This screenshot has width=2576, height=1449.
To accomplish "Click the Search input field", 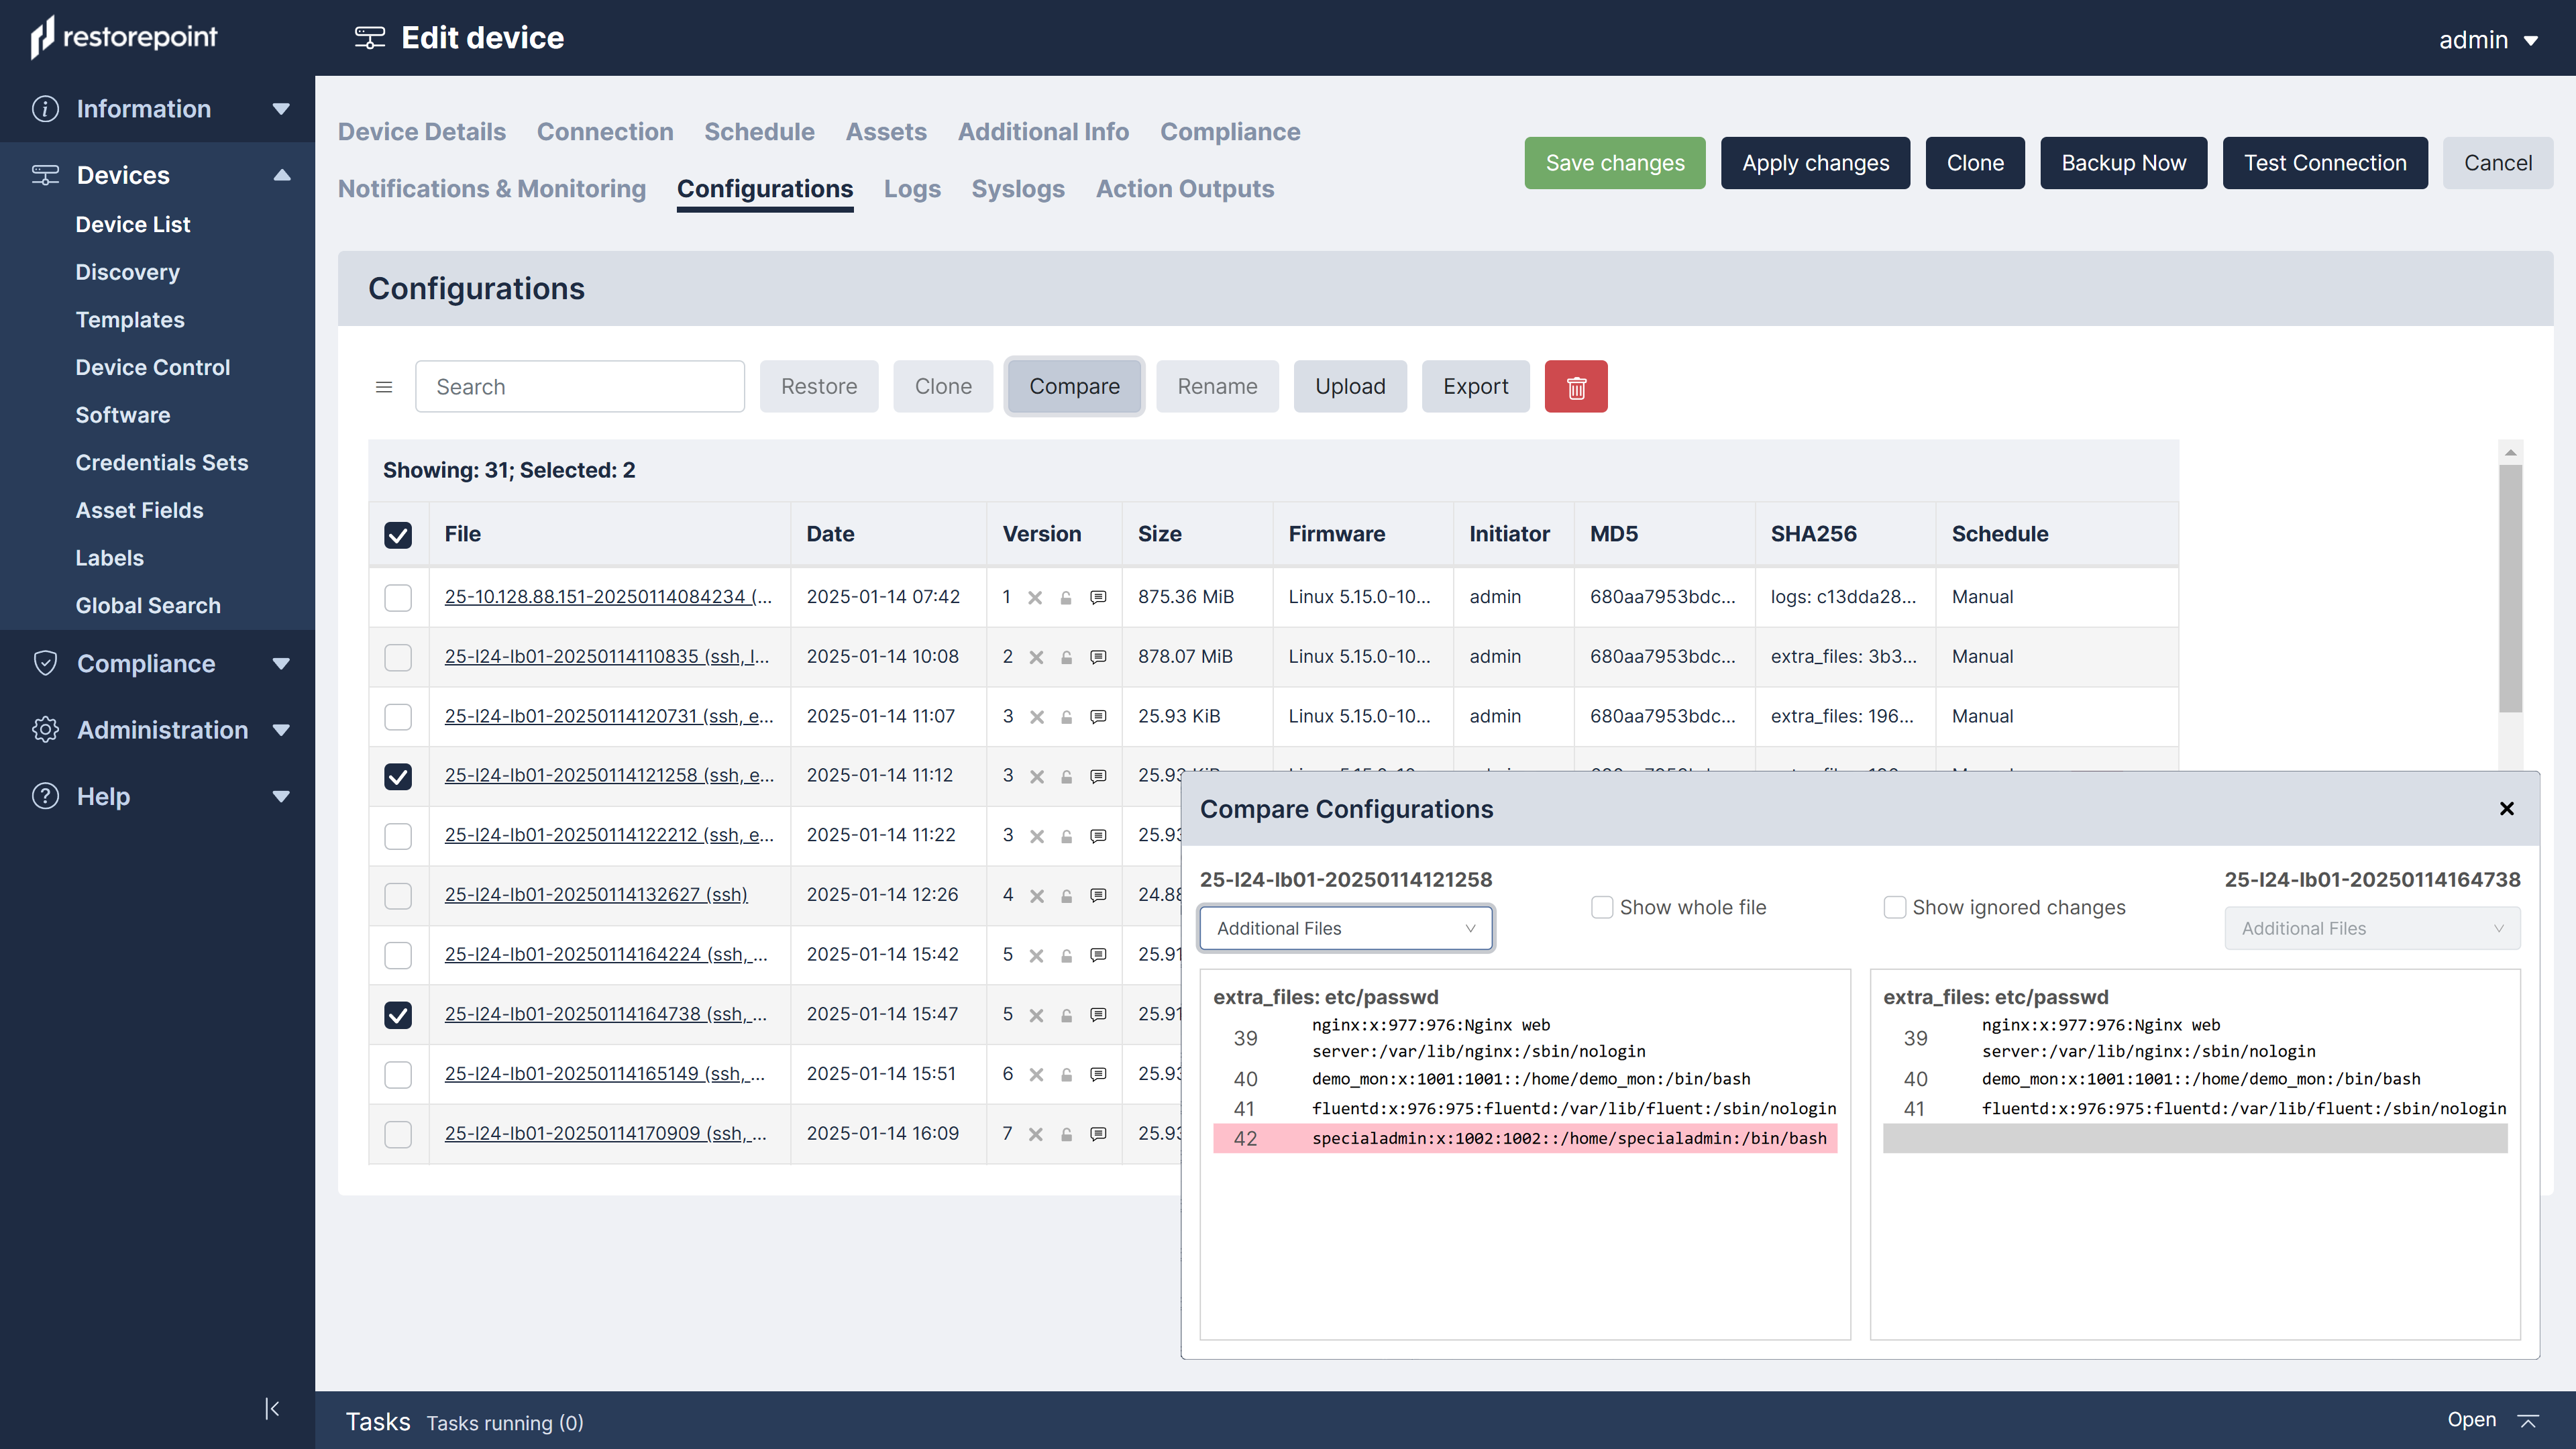I will (x=580, y=386).
